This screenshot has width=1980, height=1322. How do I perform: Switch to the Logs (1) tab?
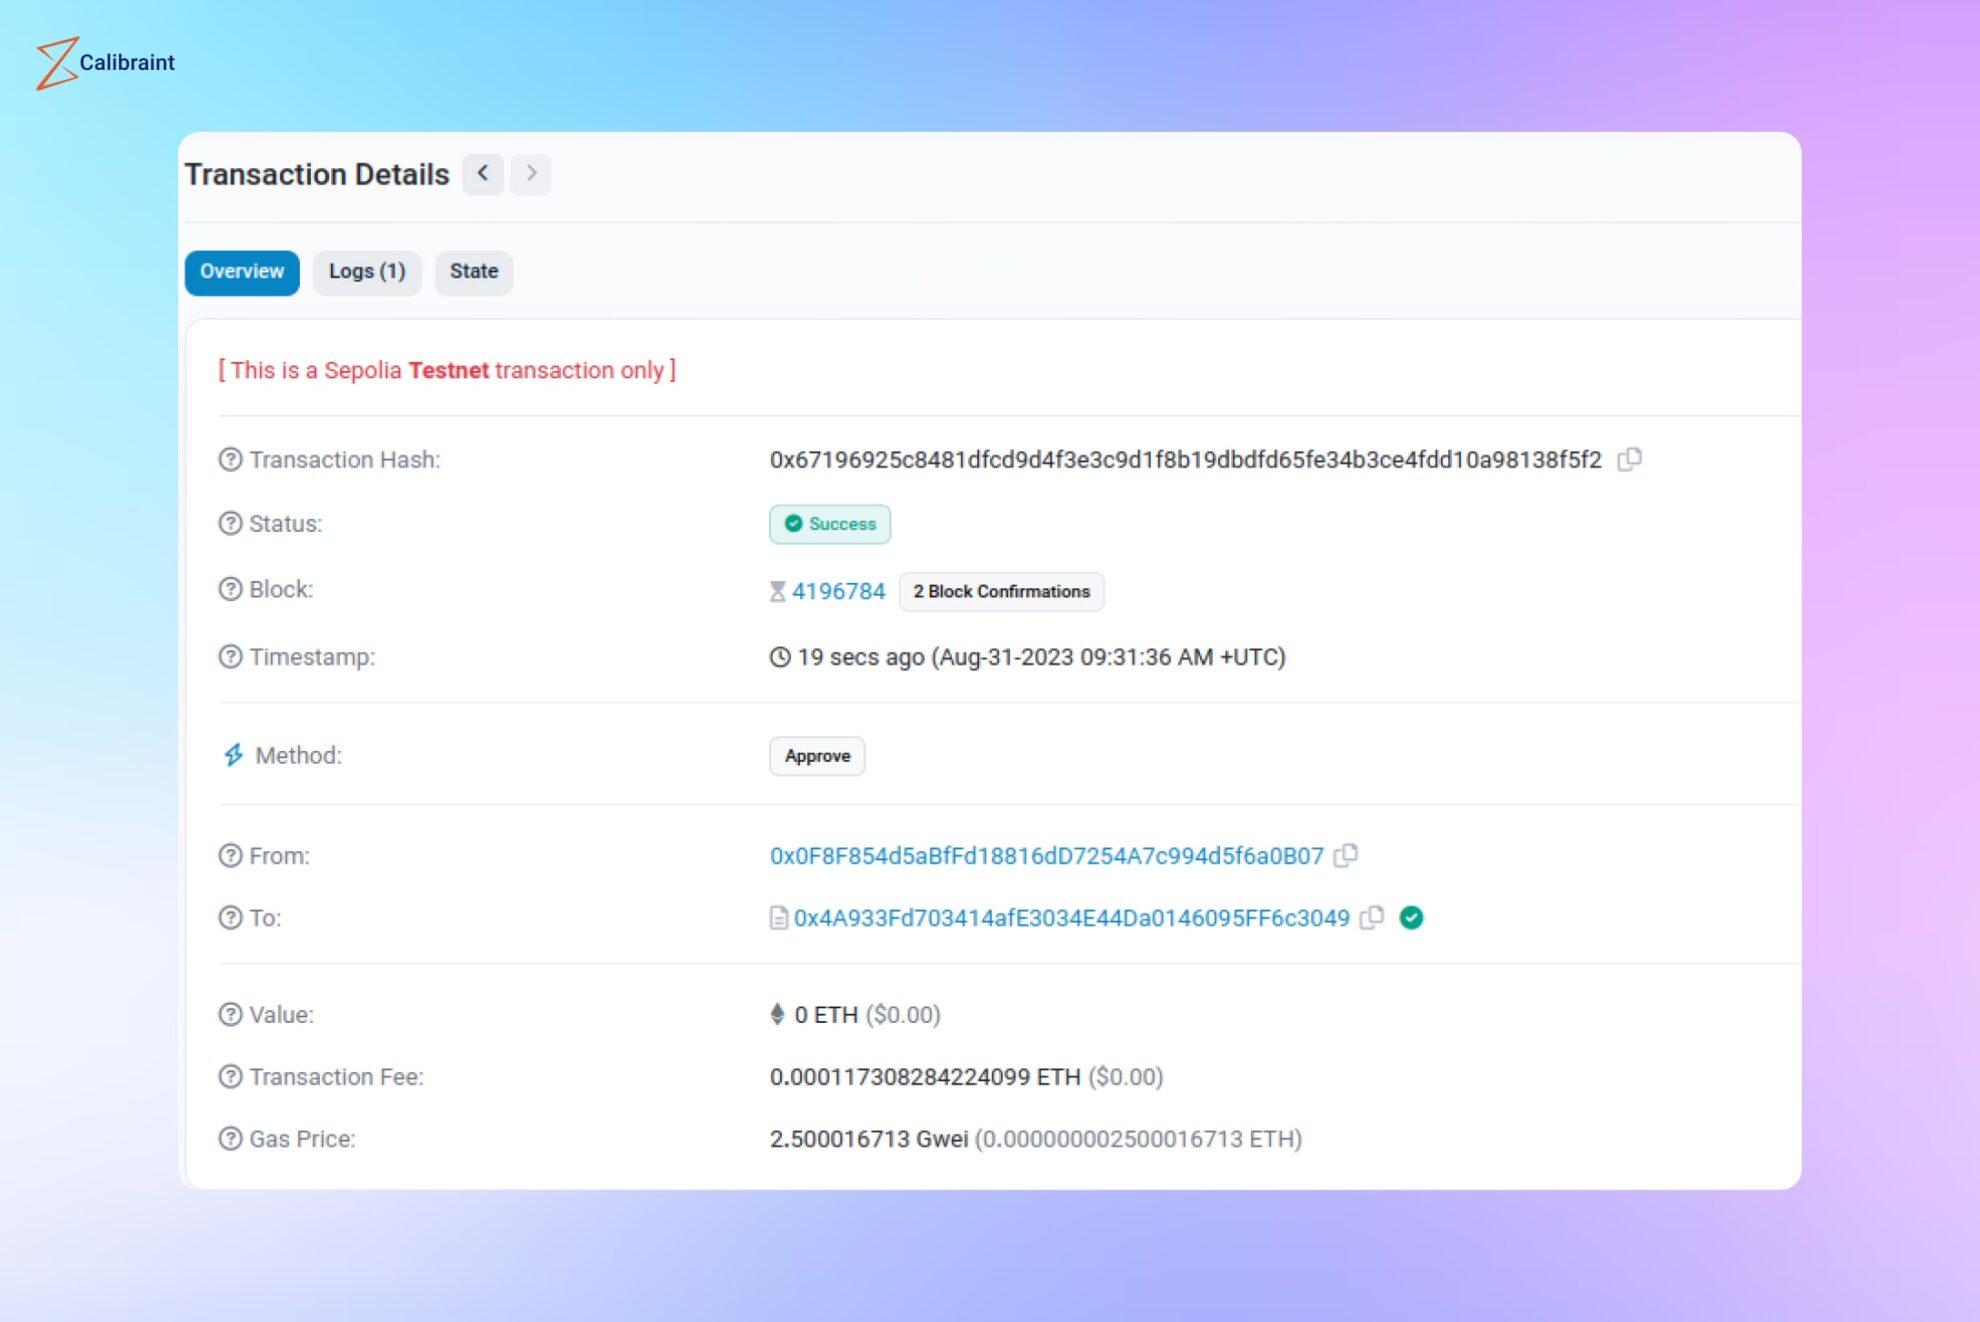(367, 272)
